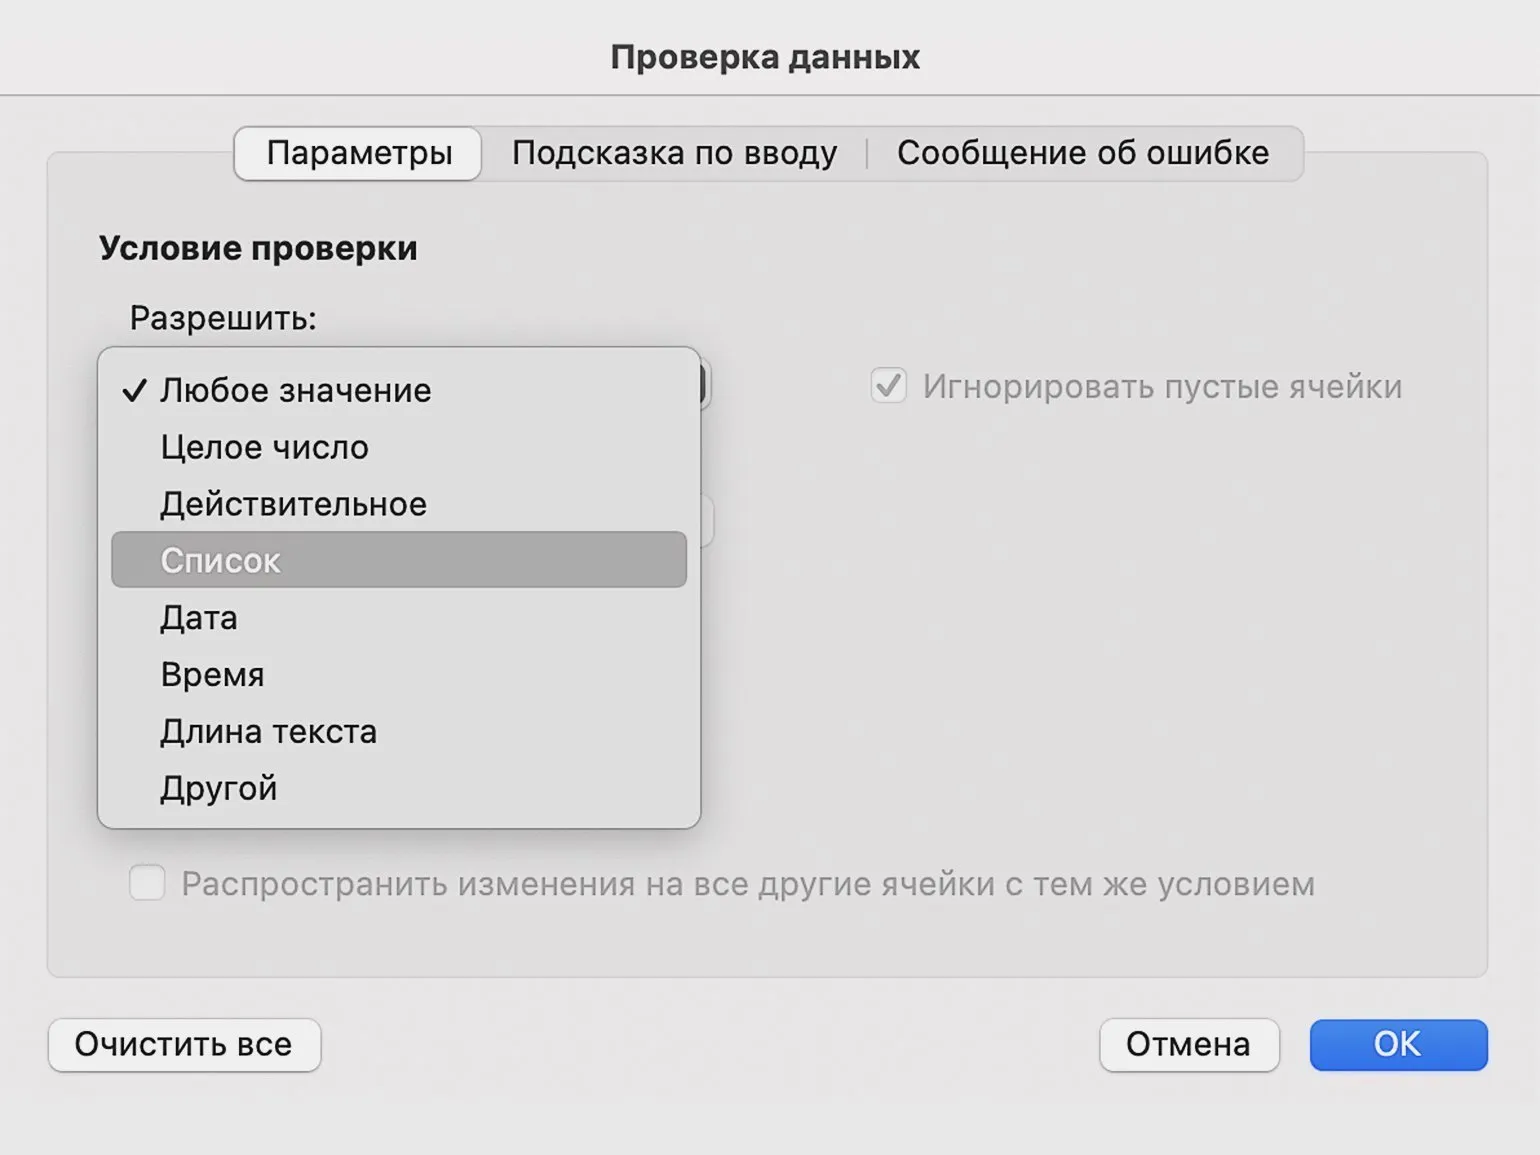This screenshot has width=1540, height=1155.
Task: Select the checkmarked Любое значение option
Action: (296, 390)
